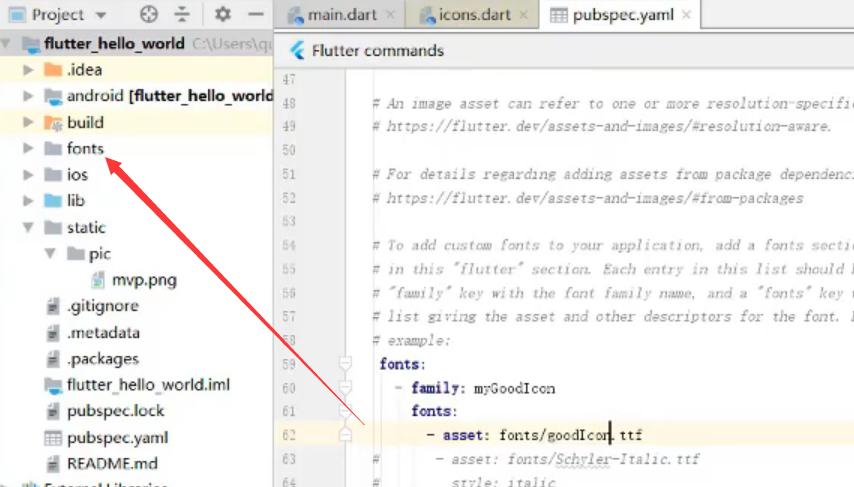
Task: Select the ios folder in tree
Action: 77,174
